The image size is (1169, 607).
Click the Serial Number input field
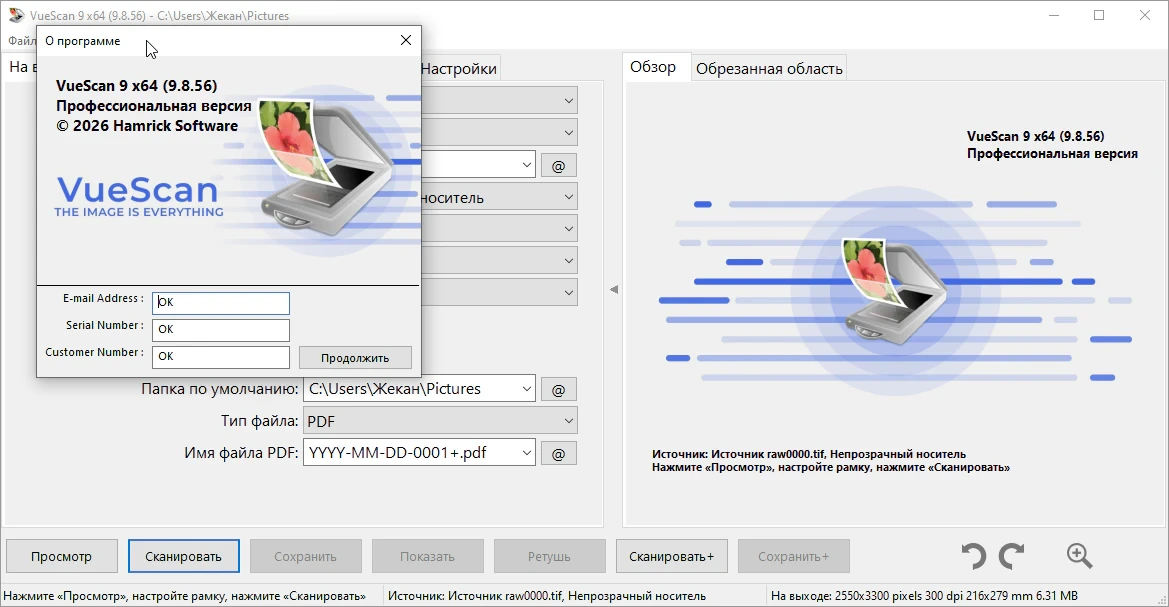(x=221, y=330)
